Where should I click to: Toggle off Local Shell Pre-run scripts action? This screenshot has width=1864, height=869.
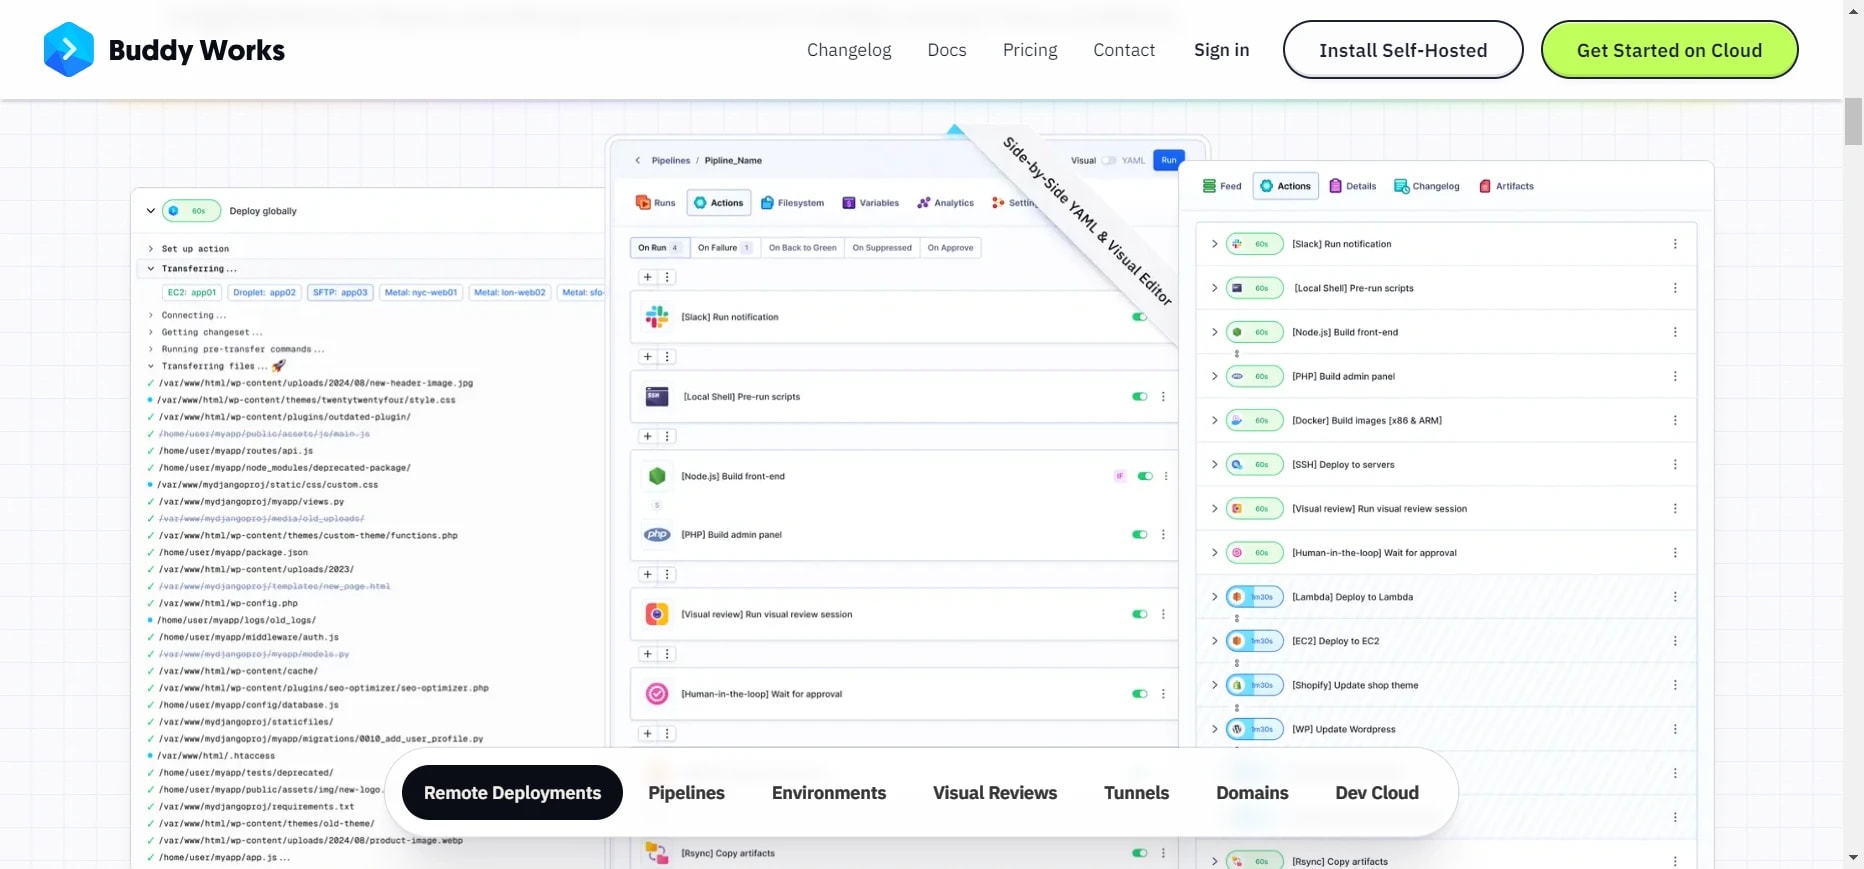(1139, 397)
